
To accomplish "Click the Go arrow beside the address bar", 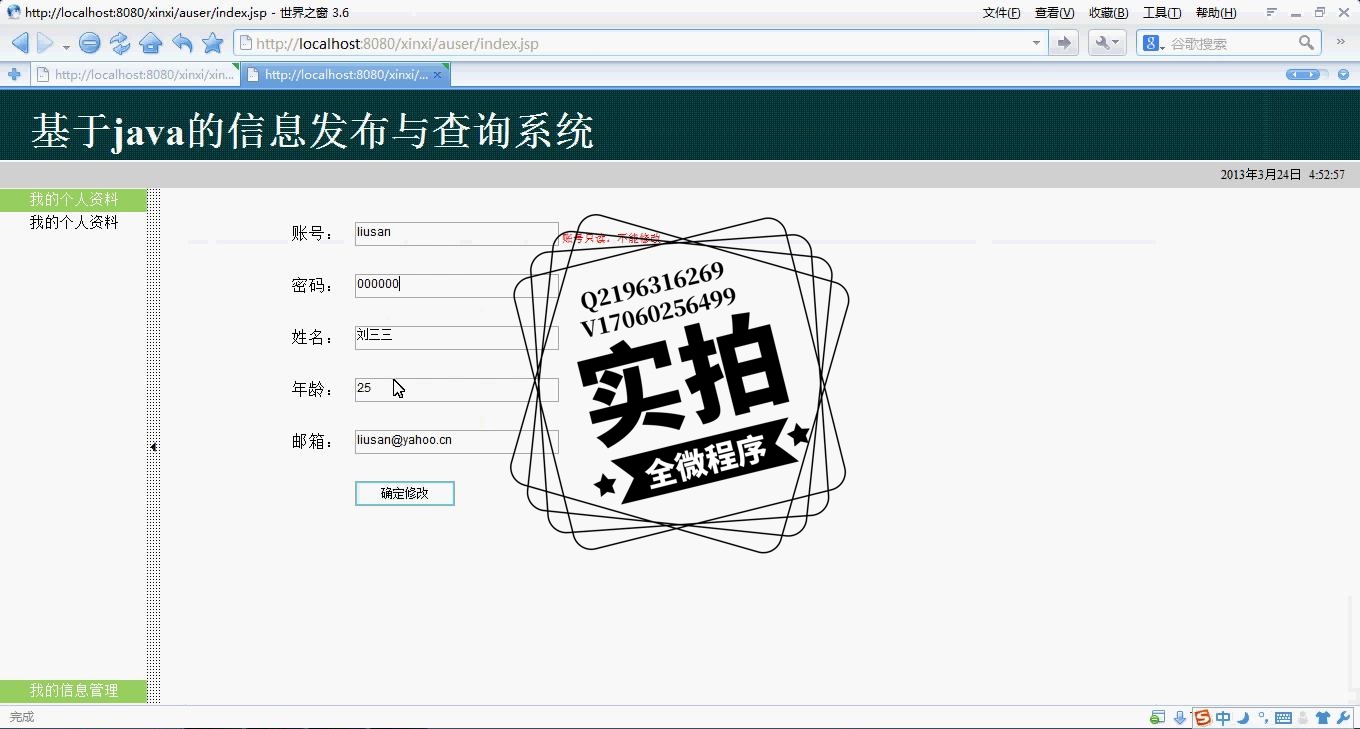I will click(1064, 43).
